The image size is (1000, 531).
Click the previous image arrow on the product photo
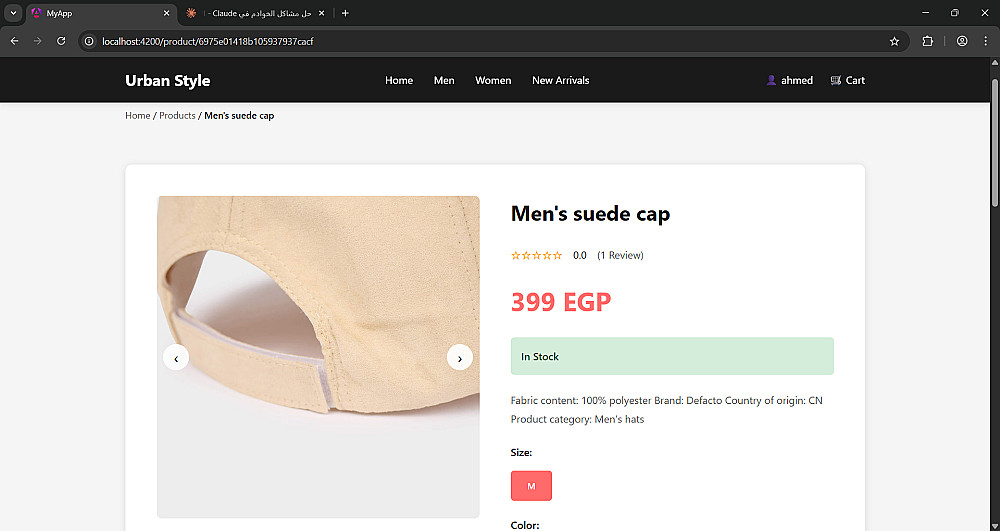pyautogui.click(x=176, y=357)
